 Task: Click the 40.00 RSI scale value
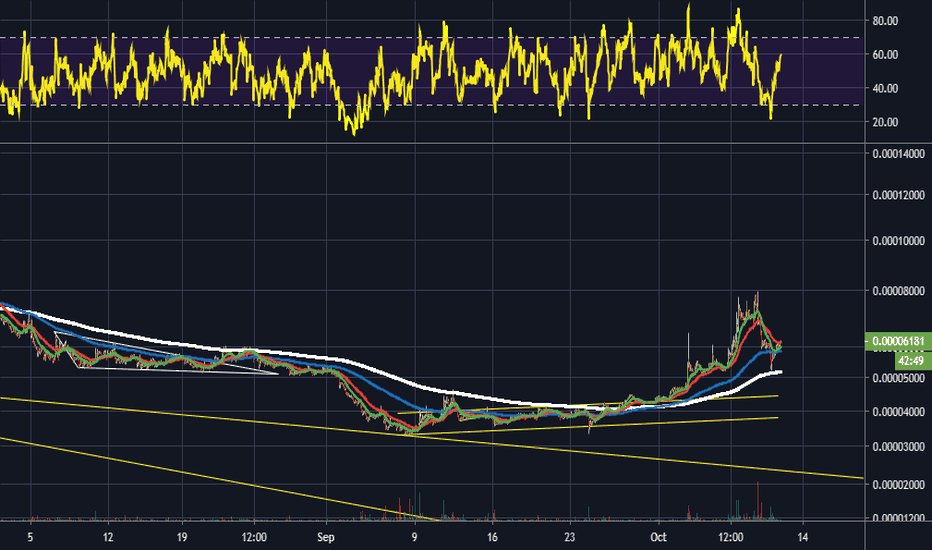885,89
